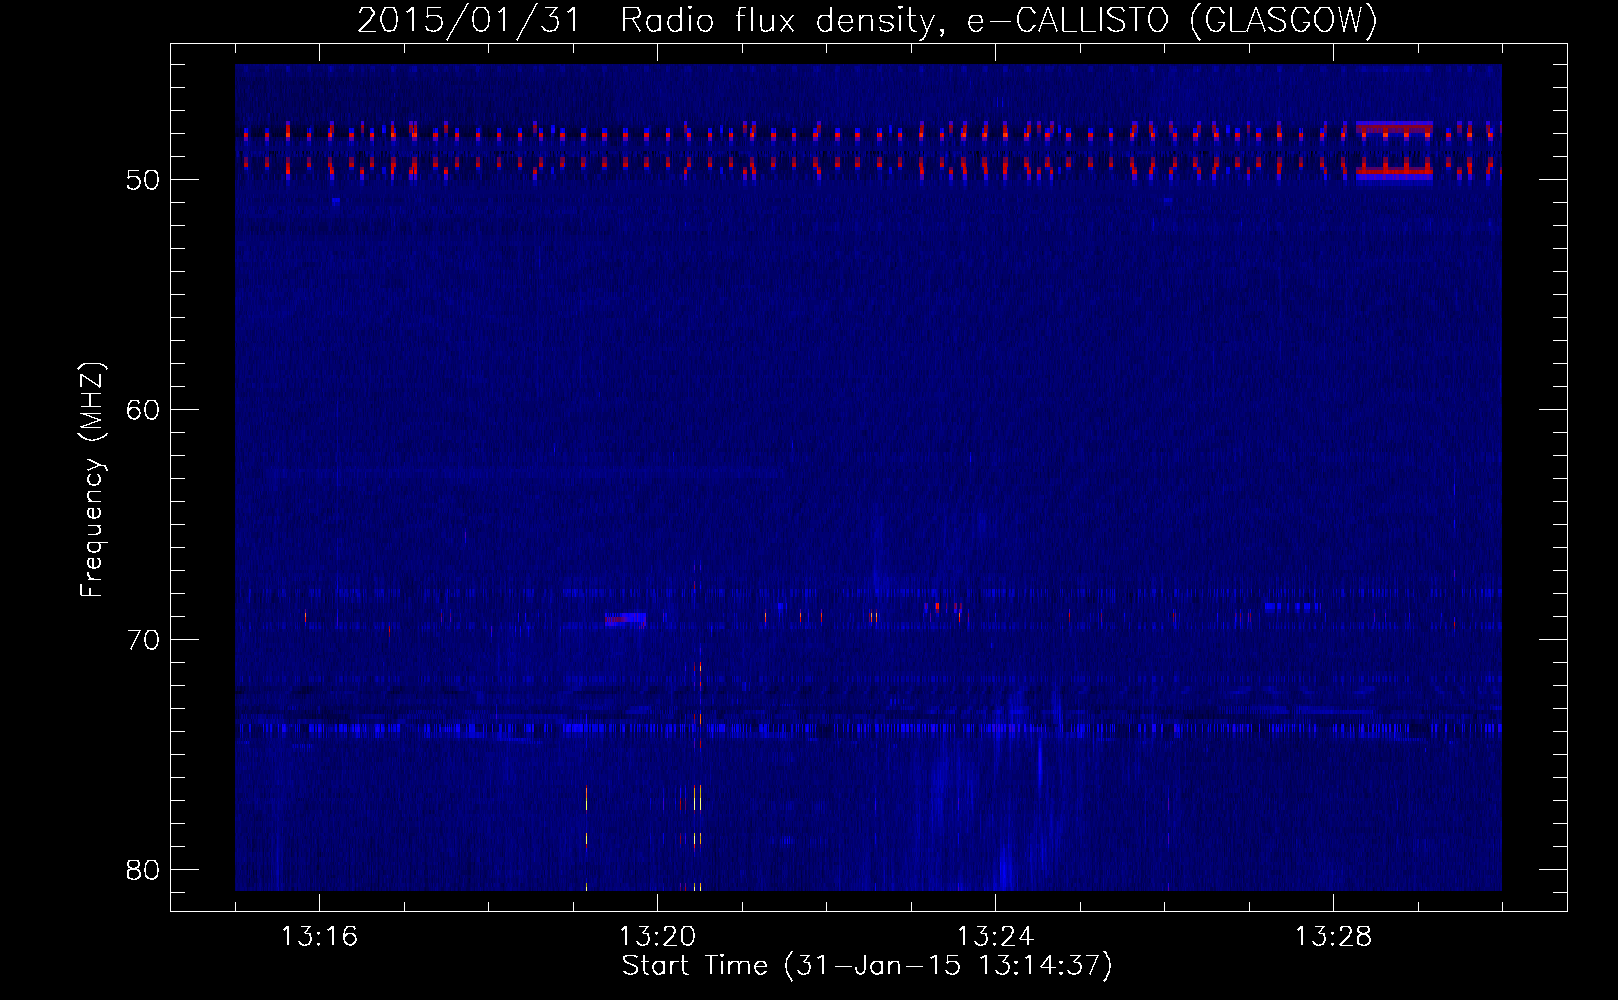Click the short red streak near 69 MHz before 13:20

pos(625,620)
